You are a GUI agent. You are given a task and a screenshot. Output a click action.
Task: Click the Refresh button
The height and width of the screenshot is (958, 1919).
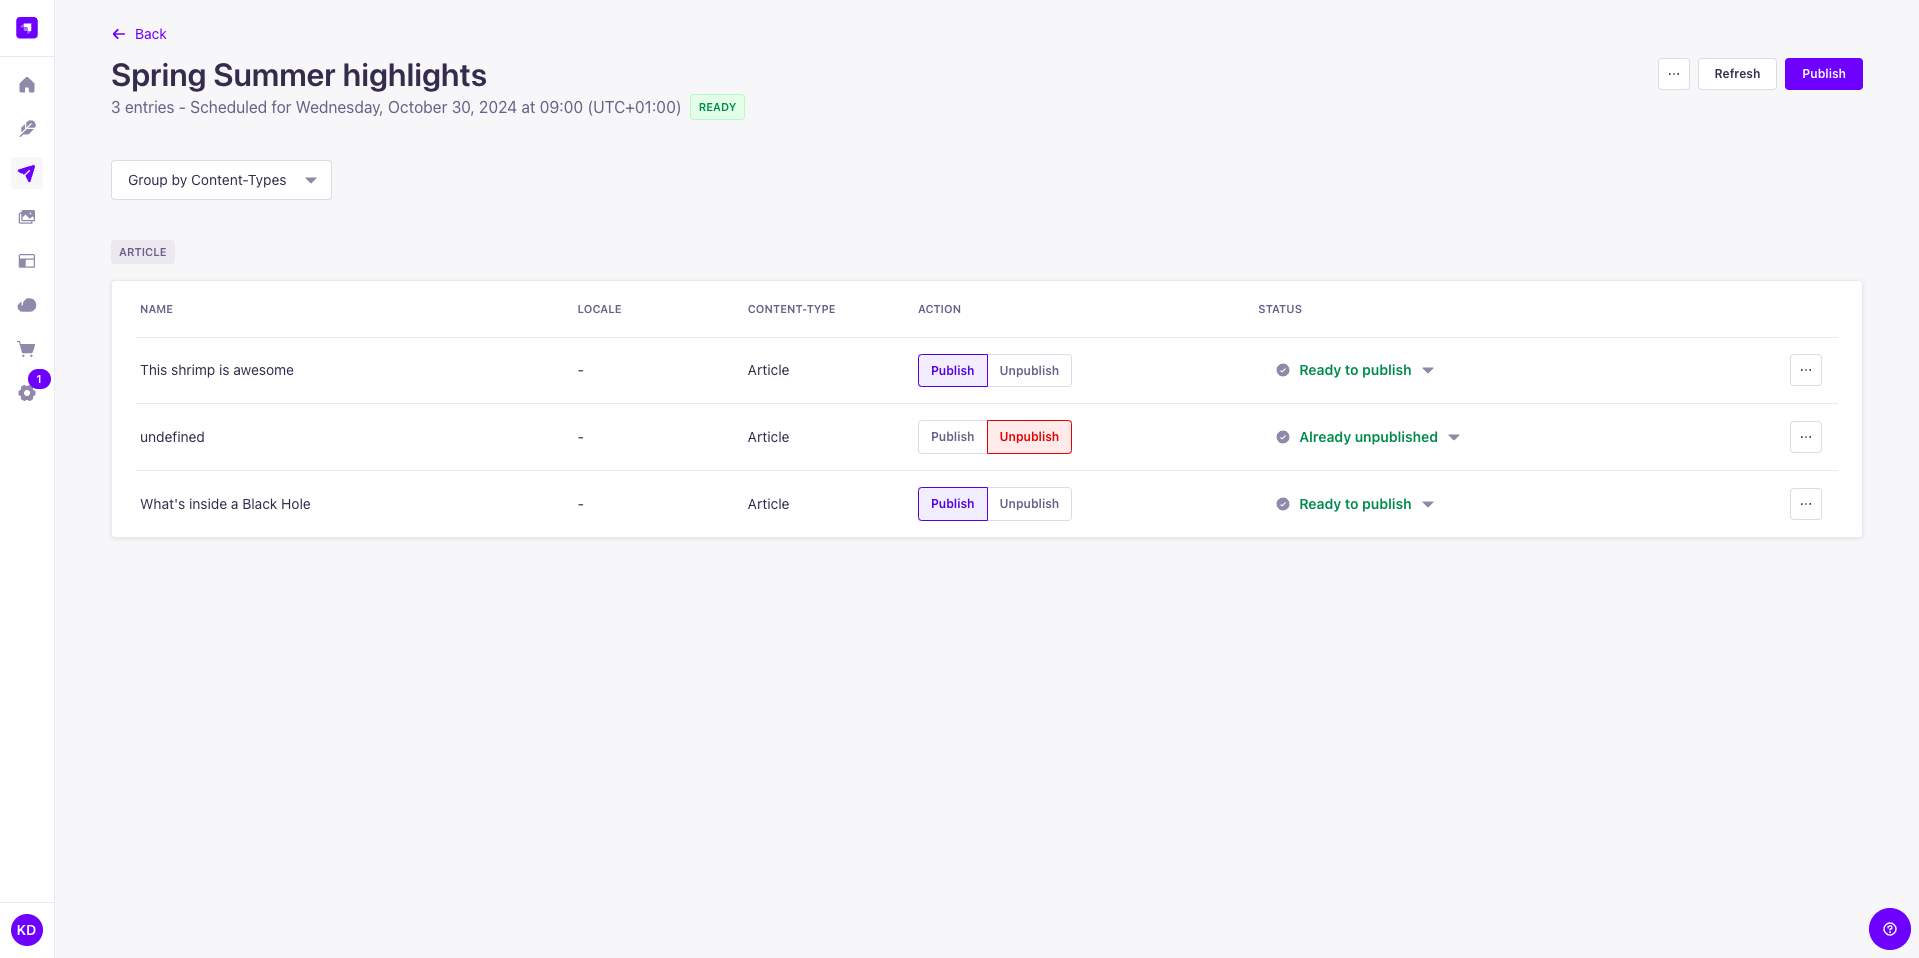pyautogui.click(x=1736, y=74)
